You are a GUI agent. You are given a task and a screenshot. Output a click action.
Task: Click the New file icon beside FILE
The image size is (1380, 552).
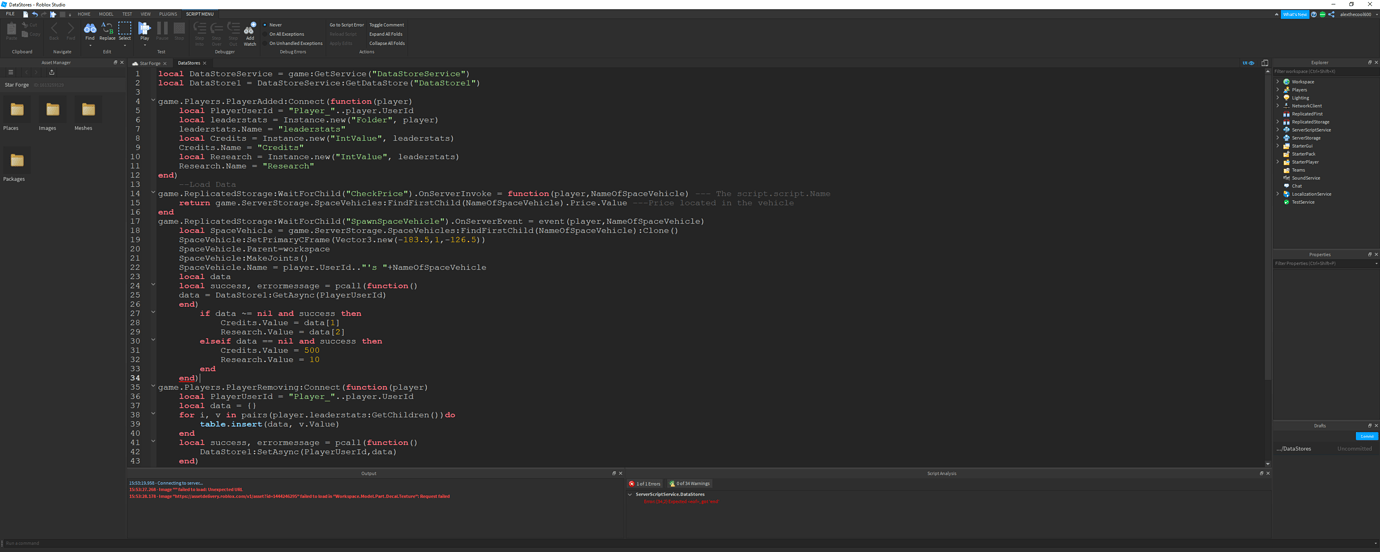tap(25, 14)
